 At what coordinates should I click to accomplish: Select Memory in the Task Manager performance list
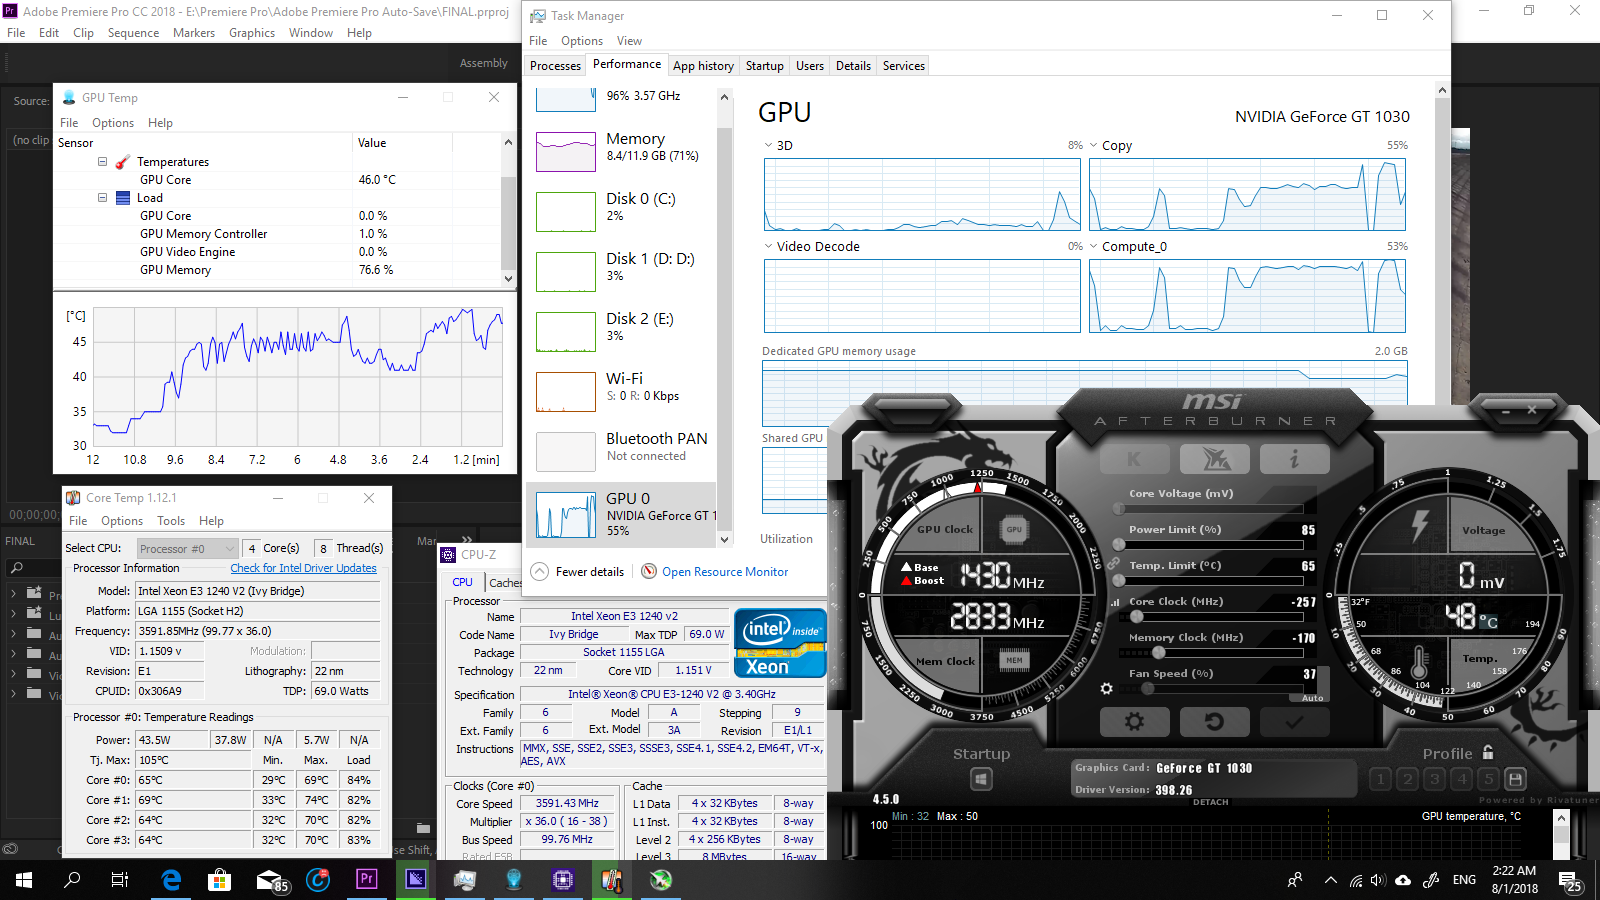point(622,149)
